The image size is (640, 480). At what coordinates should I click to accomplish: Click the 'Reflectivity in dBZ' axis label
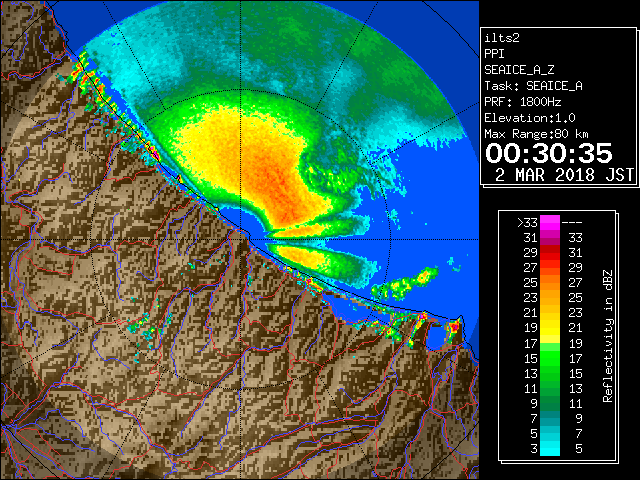[607, 336]
